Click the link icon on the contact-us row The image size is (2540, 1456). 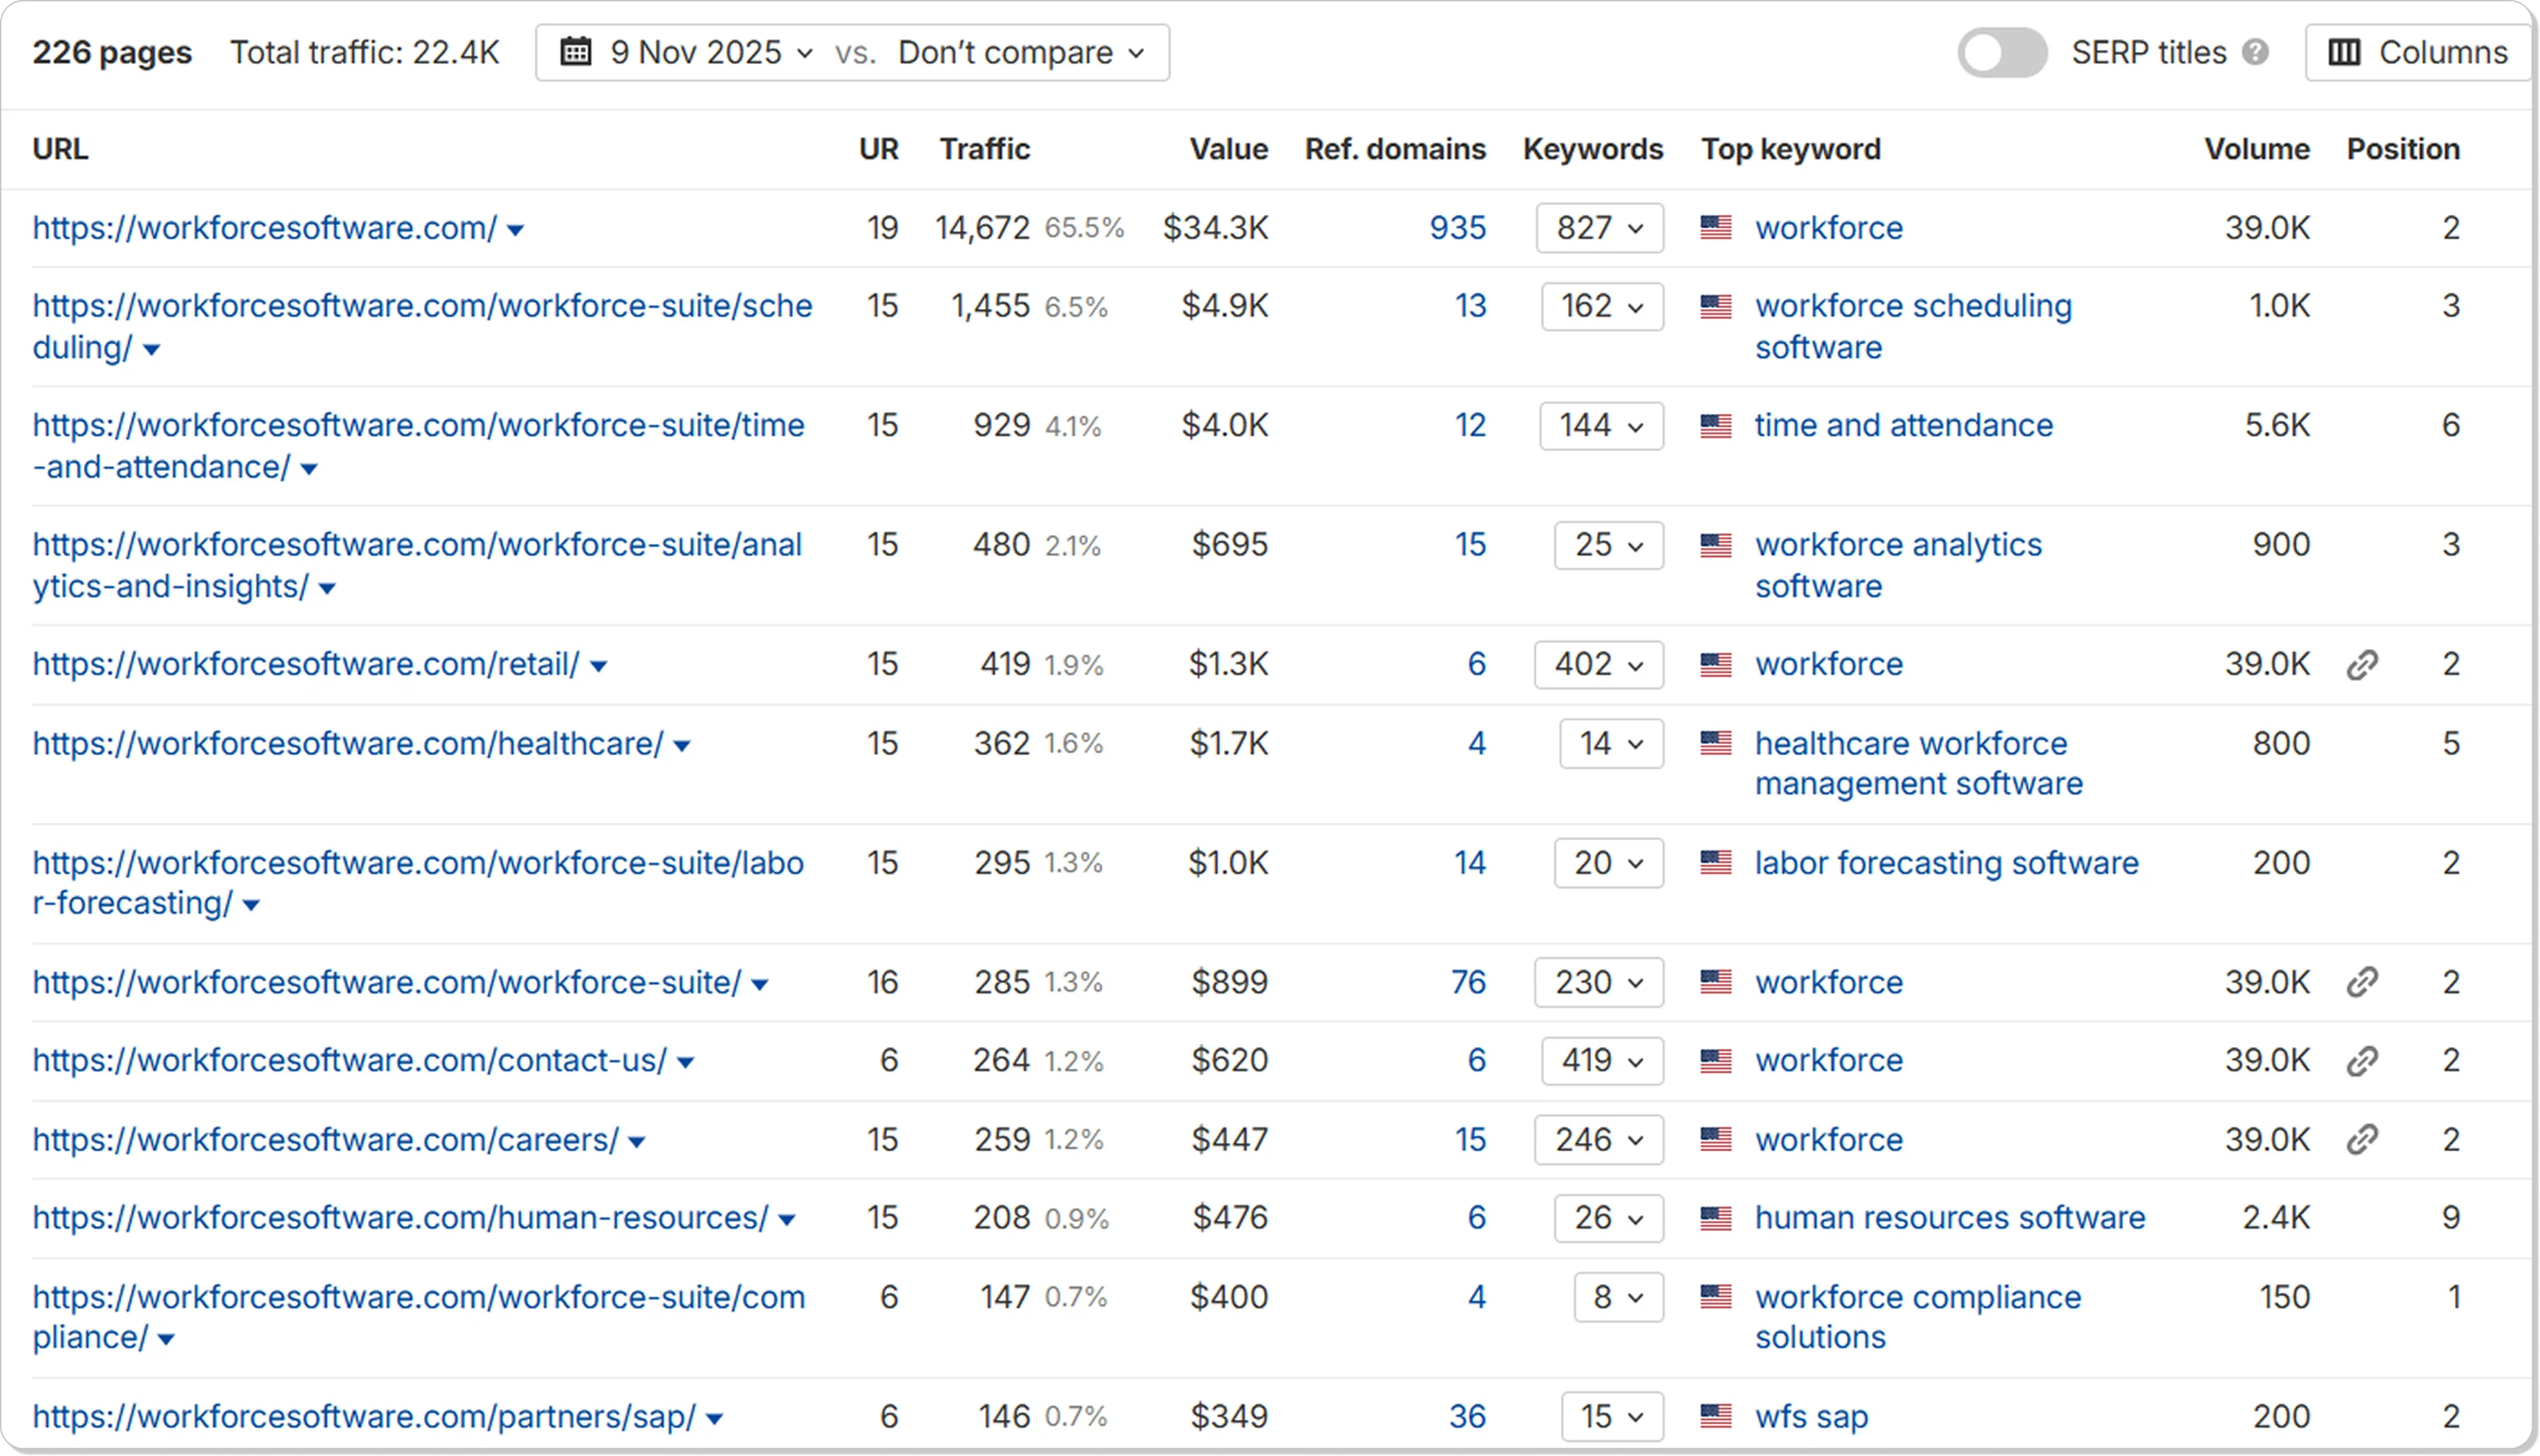click(x=2364, y=1060)
